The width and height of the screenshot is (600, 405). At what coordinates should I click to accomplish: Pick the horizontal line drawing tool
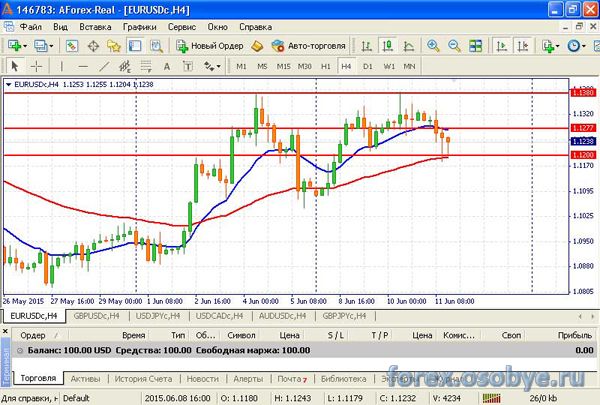[x=83, y=66]
